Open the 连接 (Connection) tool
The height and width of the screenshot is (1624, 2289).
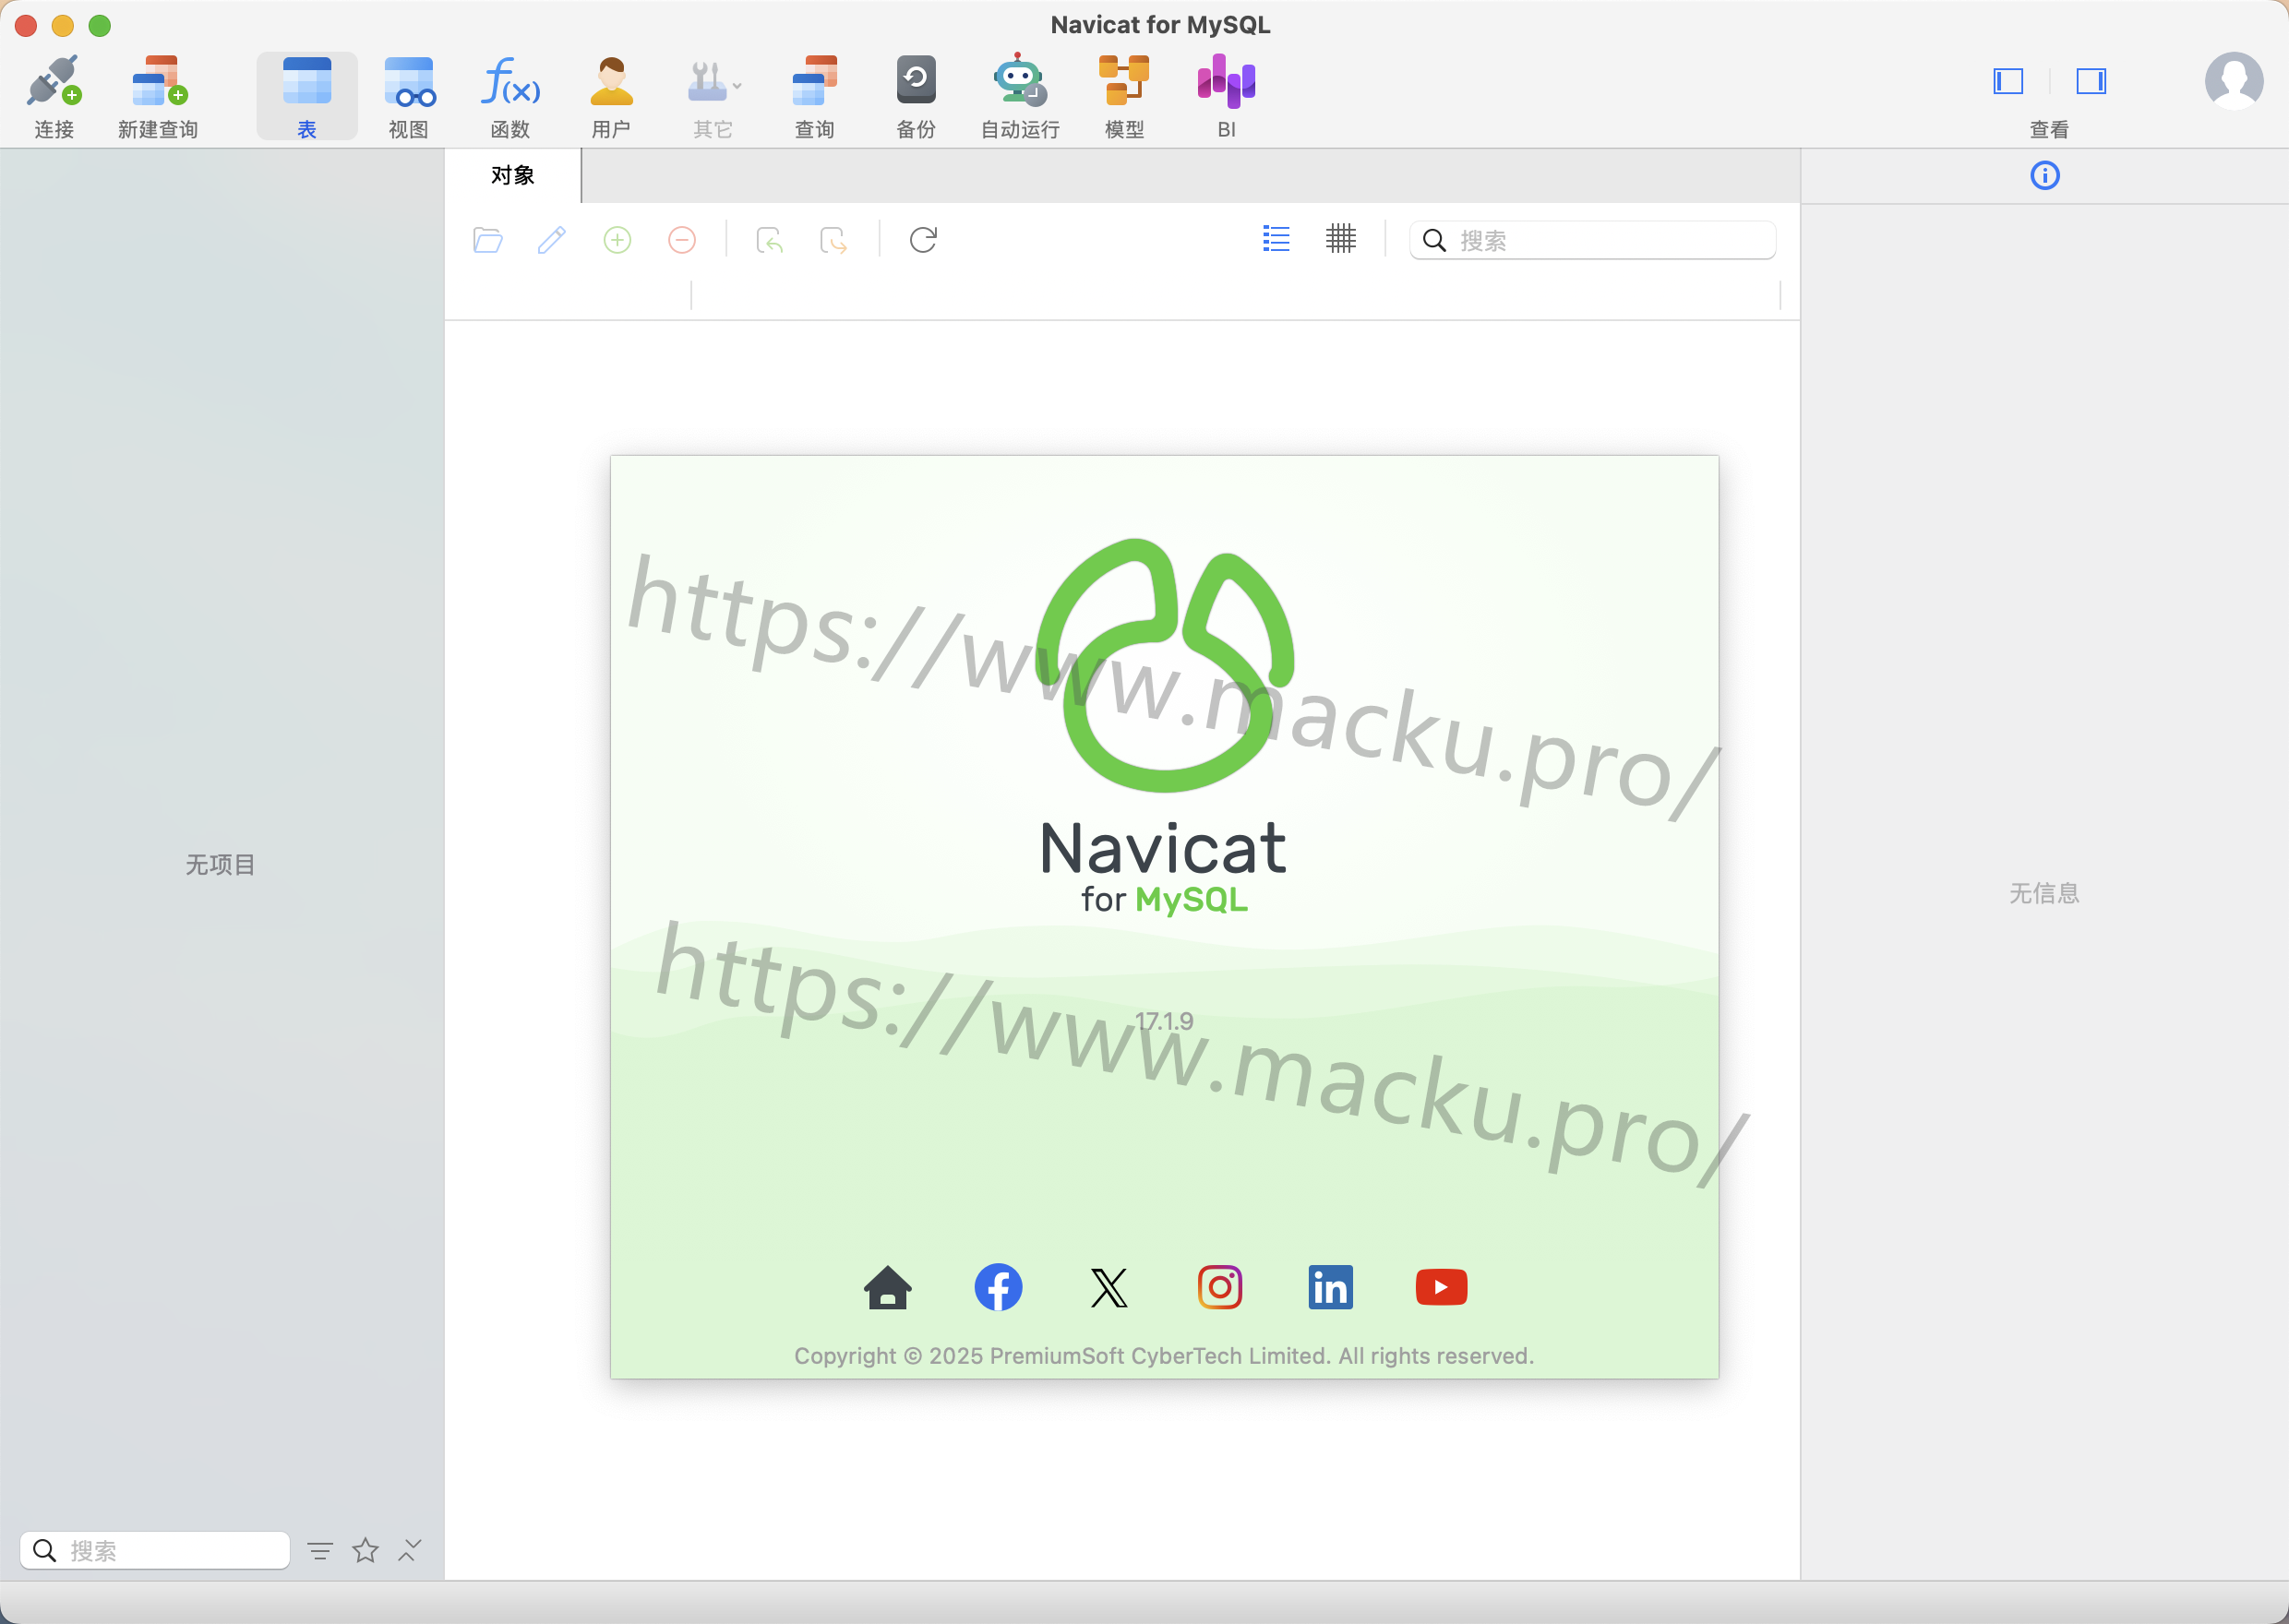point(54,96)
